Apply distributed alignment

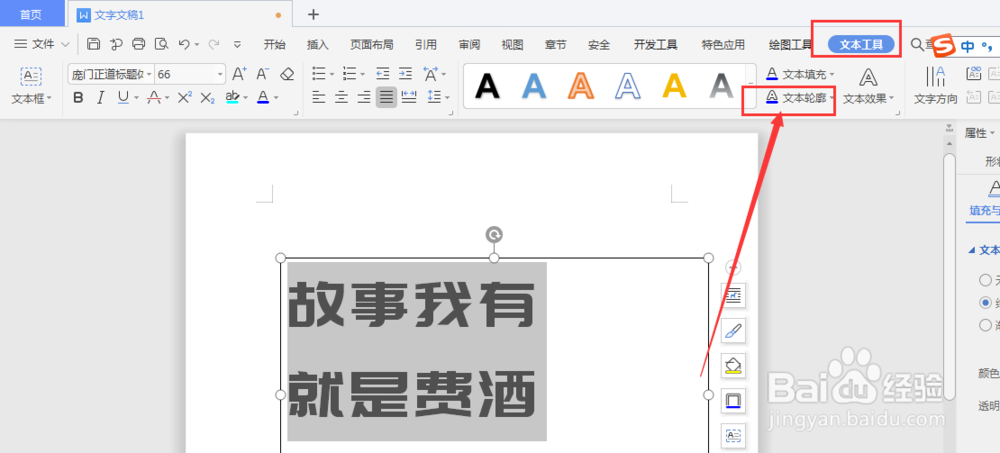point(409,98)
